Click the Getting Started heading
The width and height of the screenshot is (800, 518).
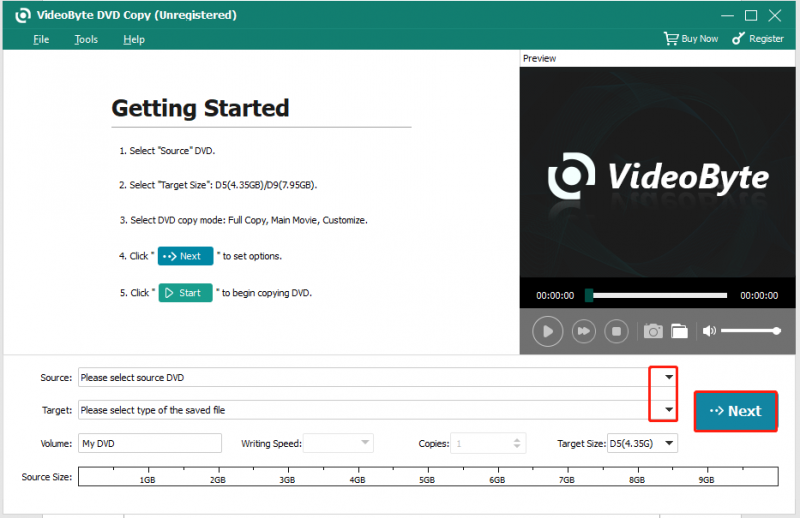click(201, 108)
